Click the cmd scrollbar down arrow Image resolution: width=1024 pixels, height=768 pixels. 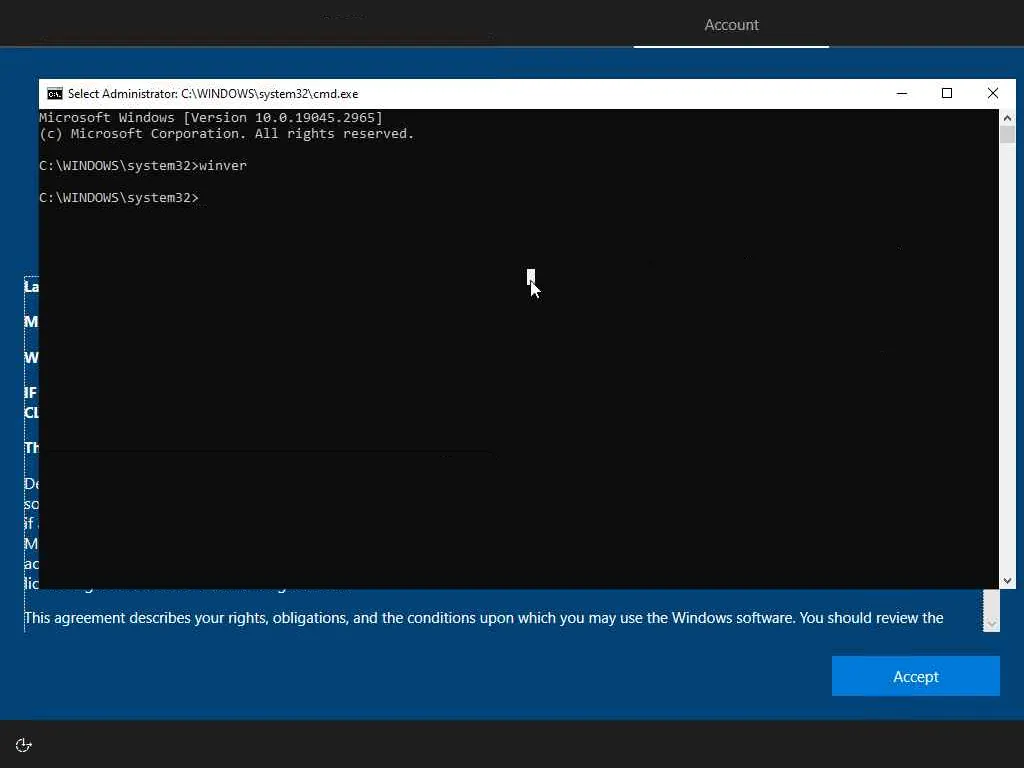pos(1007,580)
